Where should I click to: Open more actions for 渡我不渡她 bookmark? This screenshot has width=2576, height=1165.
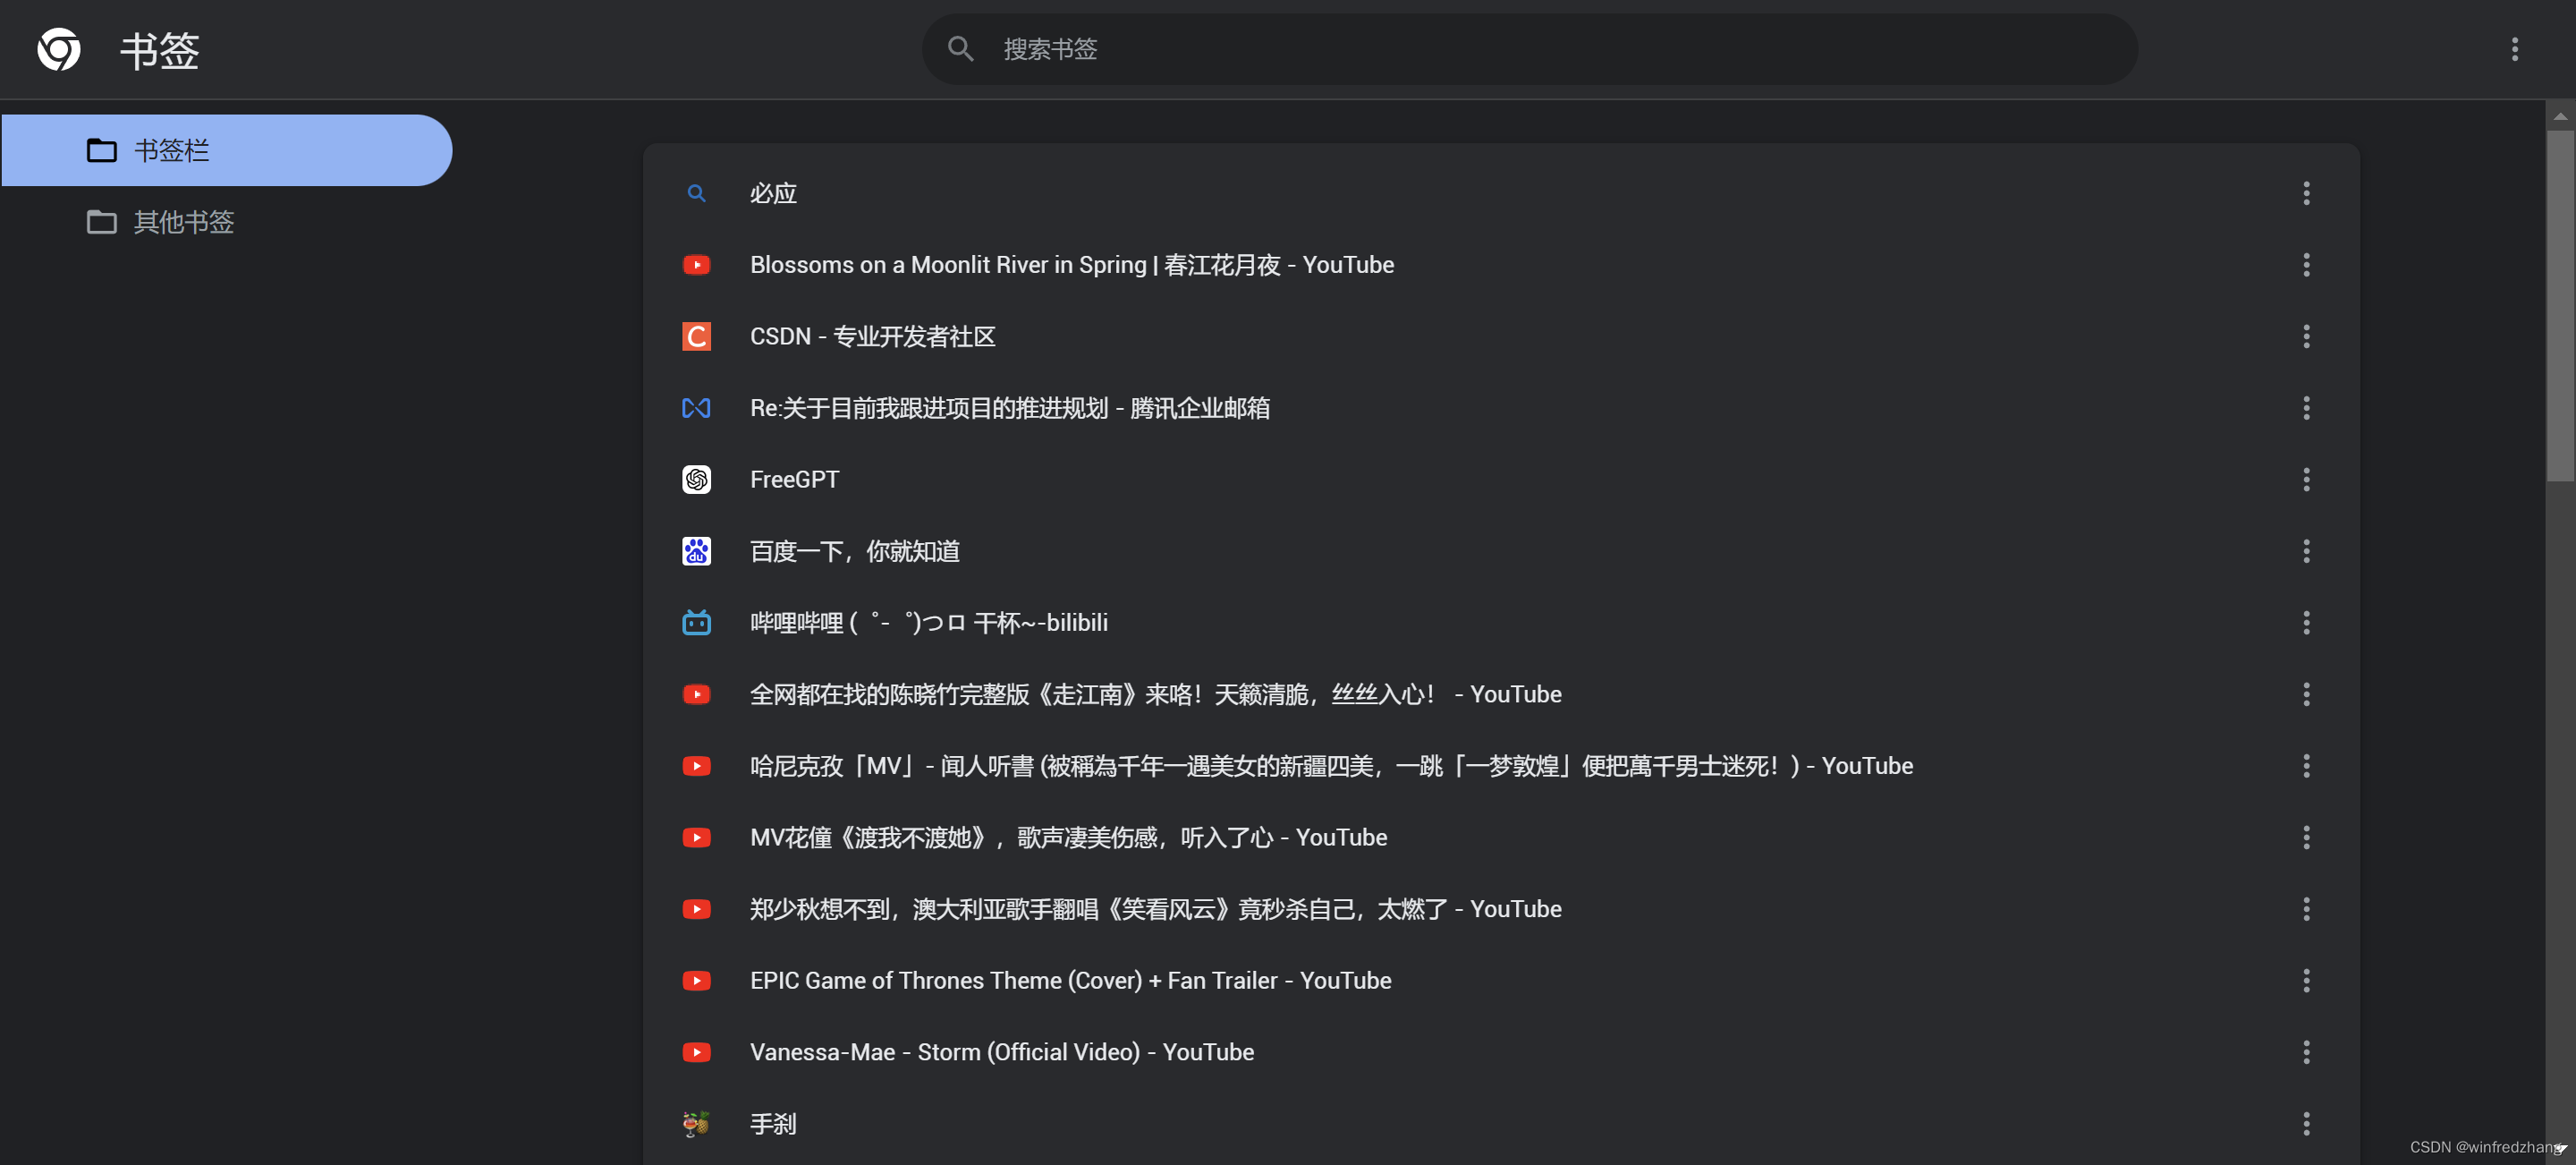point(2306,838)
